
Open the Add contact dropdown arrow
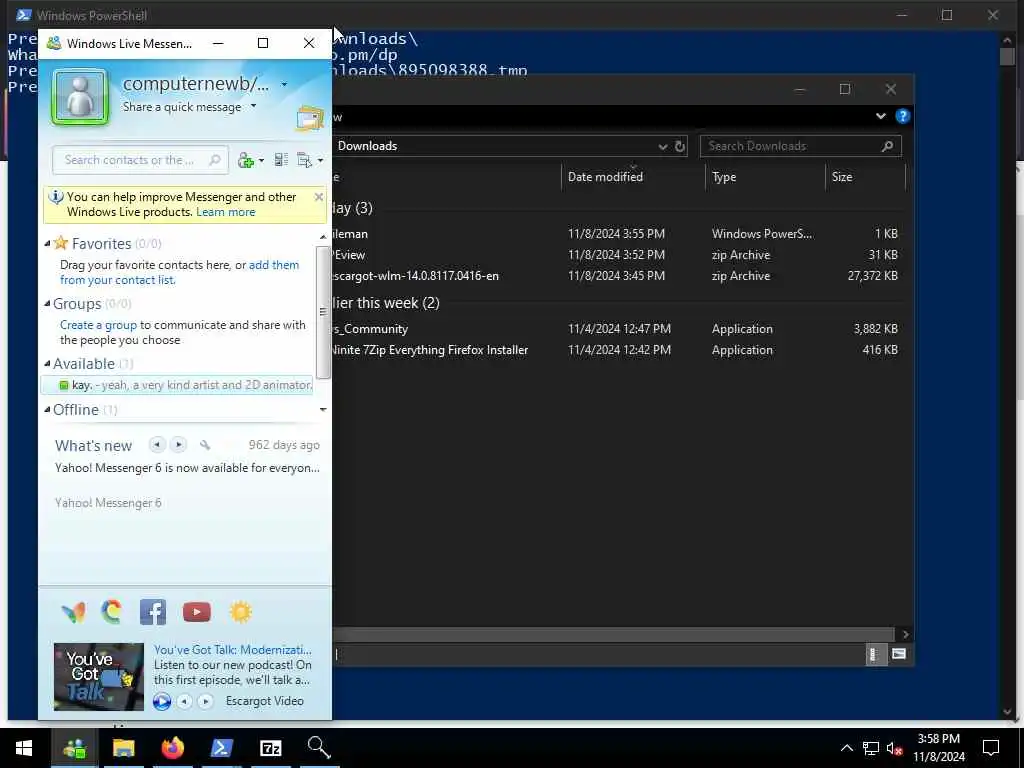[x=261, y=161]
